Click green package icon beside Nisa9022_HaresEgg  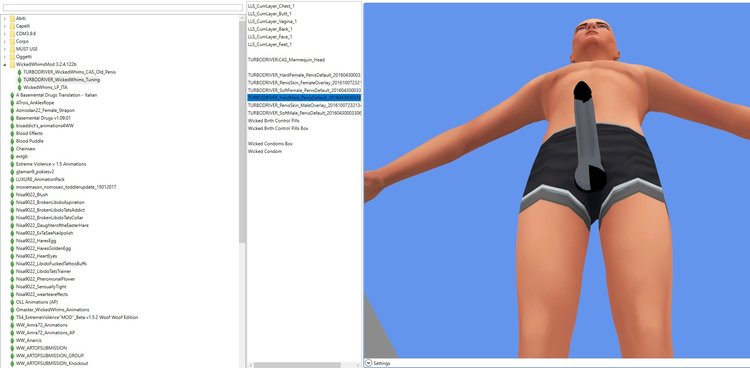click(12, 241)
